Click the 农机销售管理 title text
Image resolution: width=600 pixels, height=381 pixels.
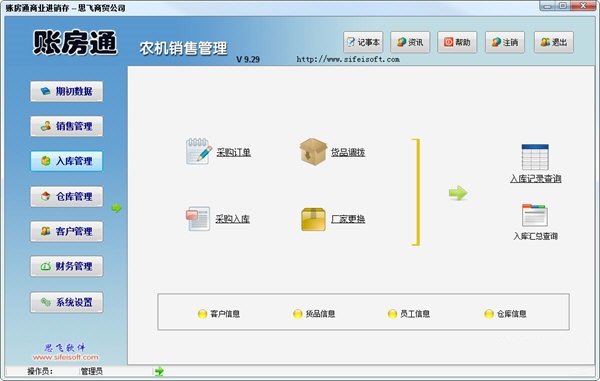pyautogui.click(x=183, y=49)
